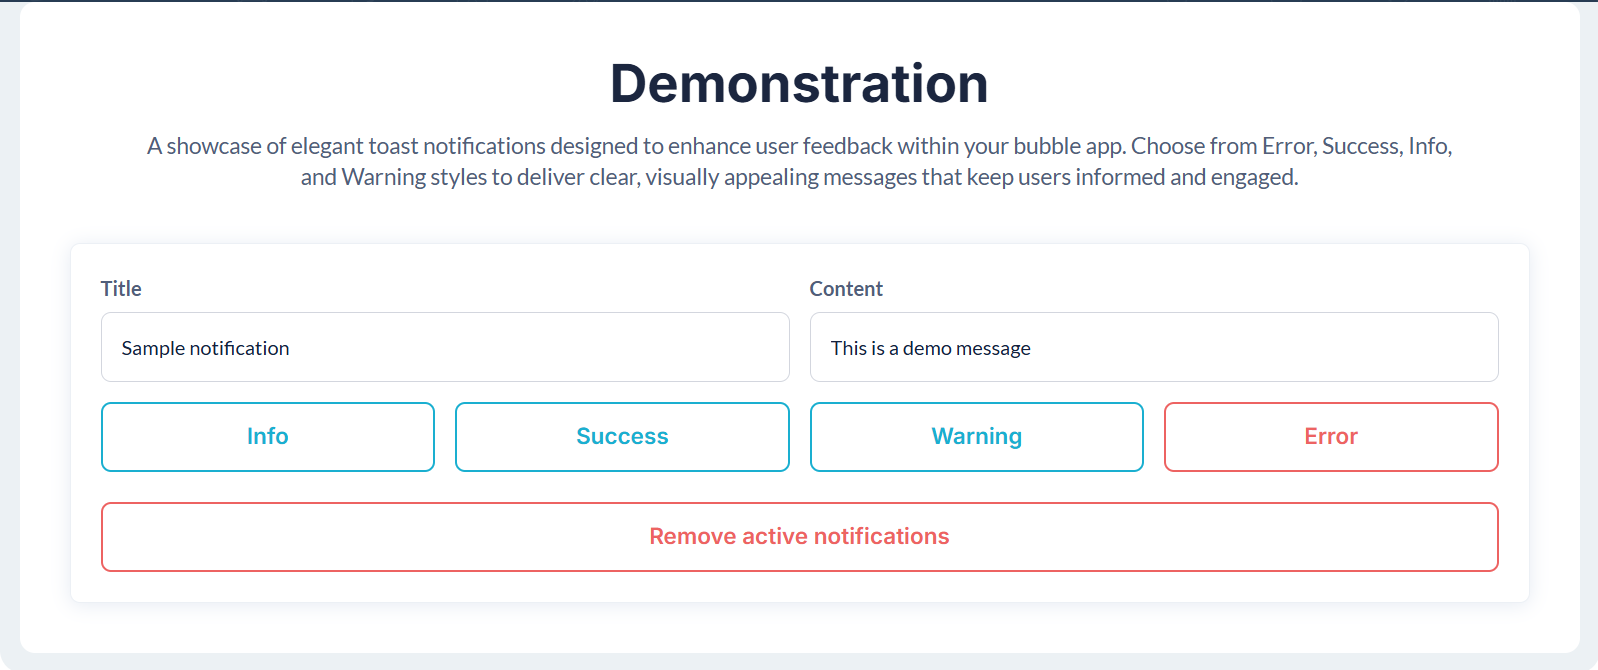The width and height of the screenshot is (1598, 670).
Task: Click the "Title" field label
Action: tap(121, 289)
